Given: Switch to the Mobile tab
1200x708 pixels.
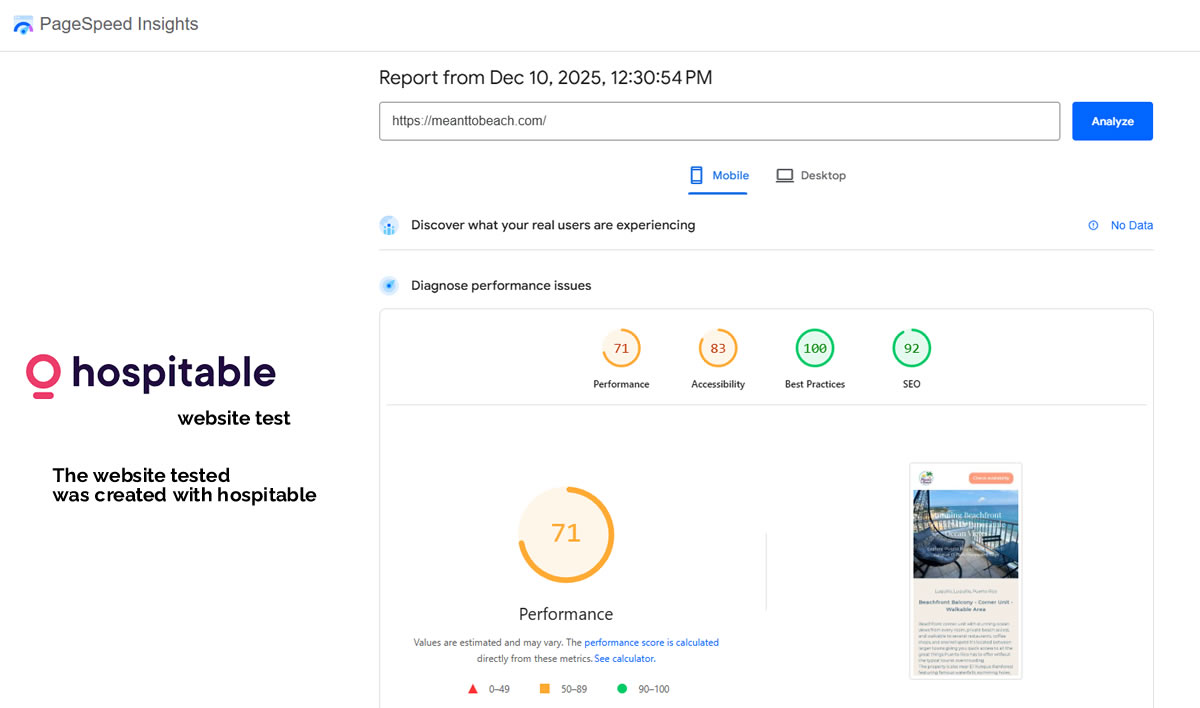Looking at the screenshot, I should 719,176.
